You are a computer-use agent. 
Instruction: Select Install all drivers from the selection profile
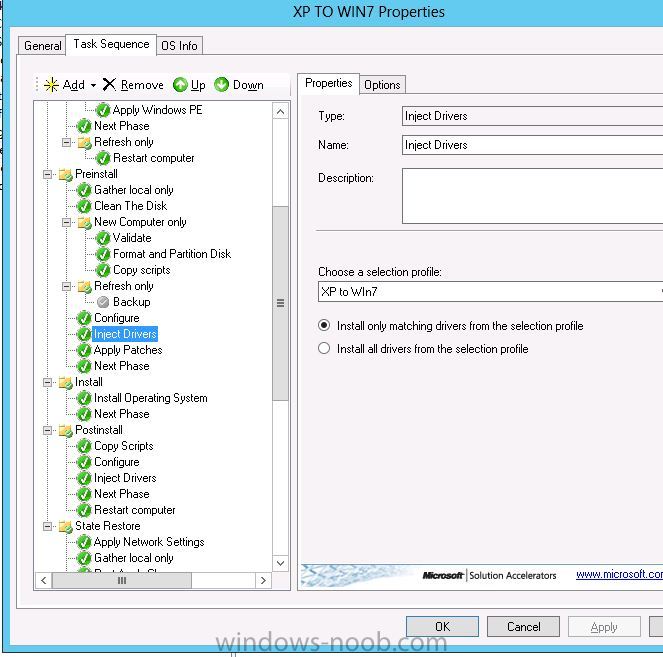click(x=324, y=348)
